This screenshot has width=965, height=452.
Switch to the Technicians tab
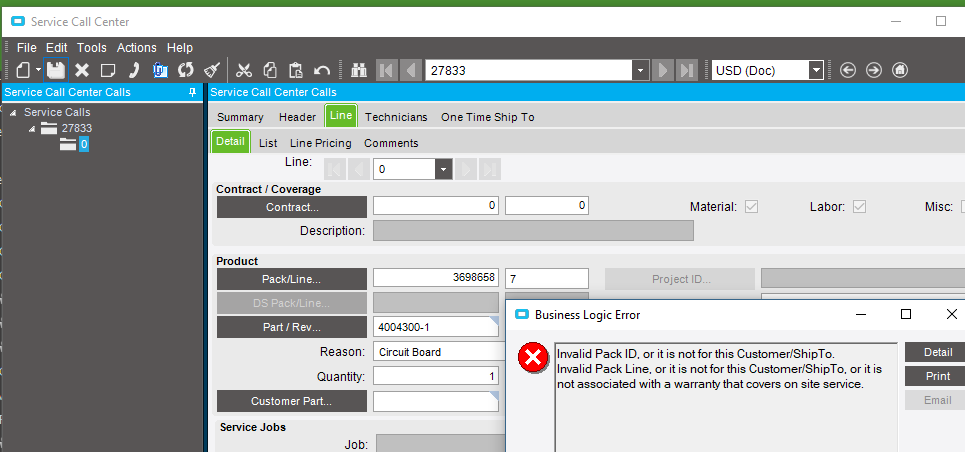[x=396, y=117]
